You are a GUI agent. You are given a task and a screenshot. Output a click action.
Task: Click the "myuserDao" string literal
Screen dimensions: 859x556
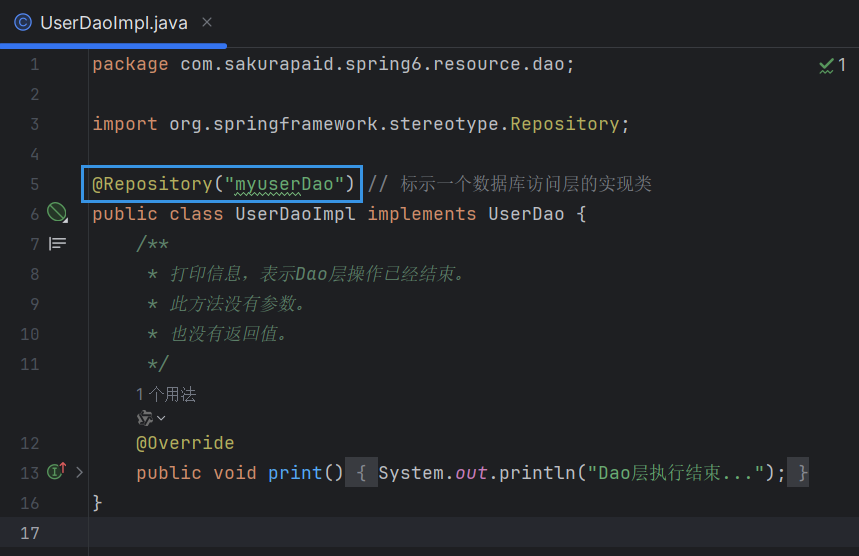pos(284,184)
